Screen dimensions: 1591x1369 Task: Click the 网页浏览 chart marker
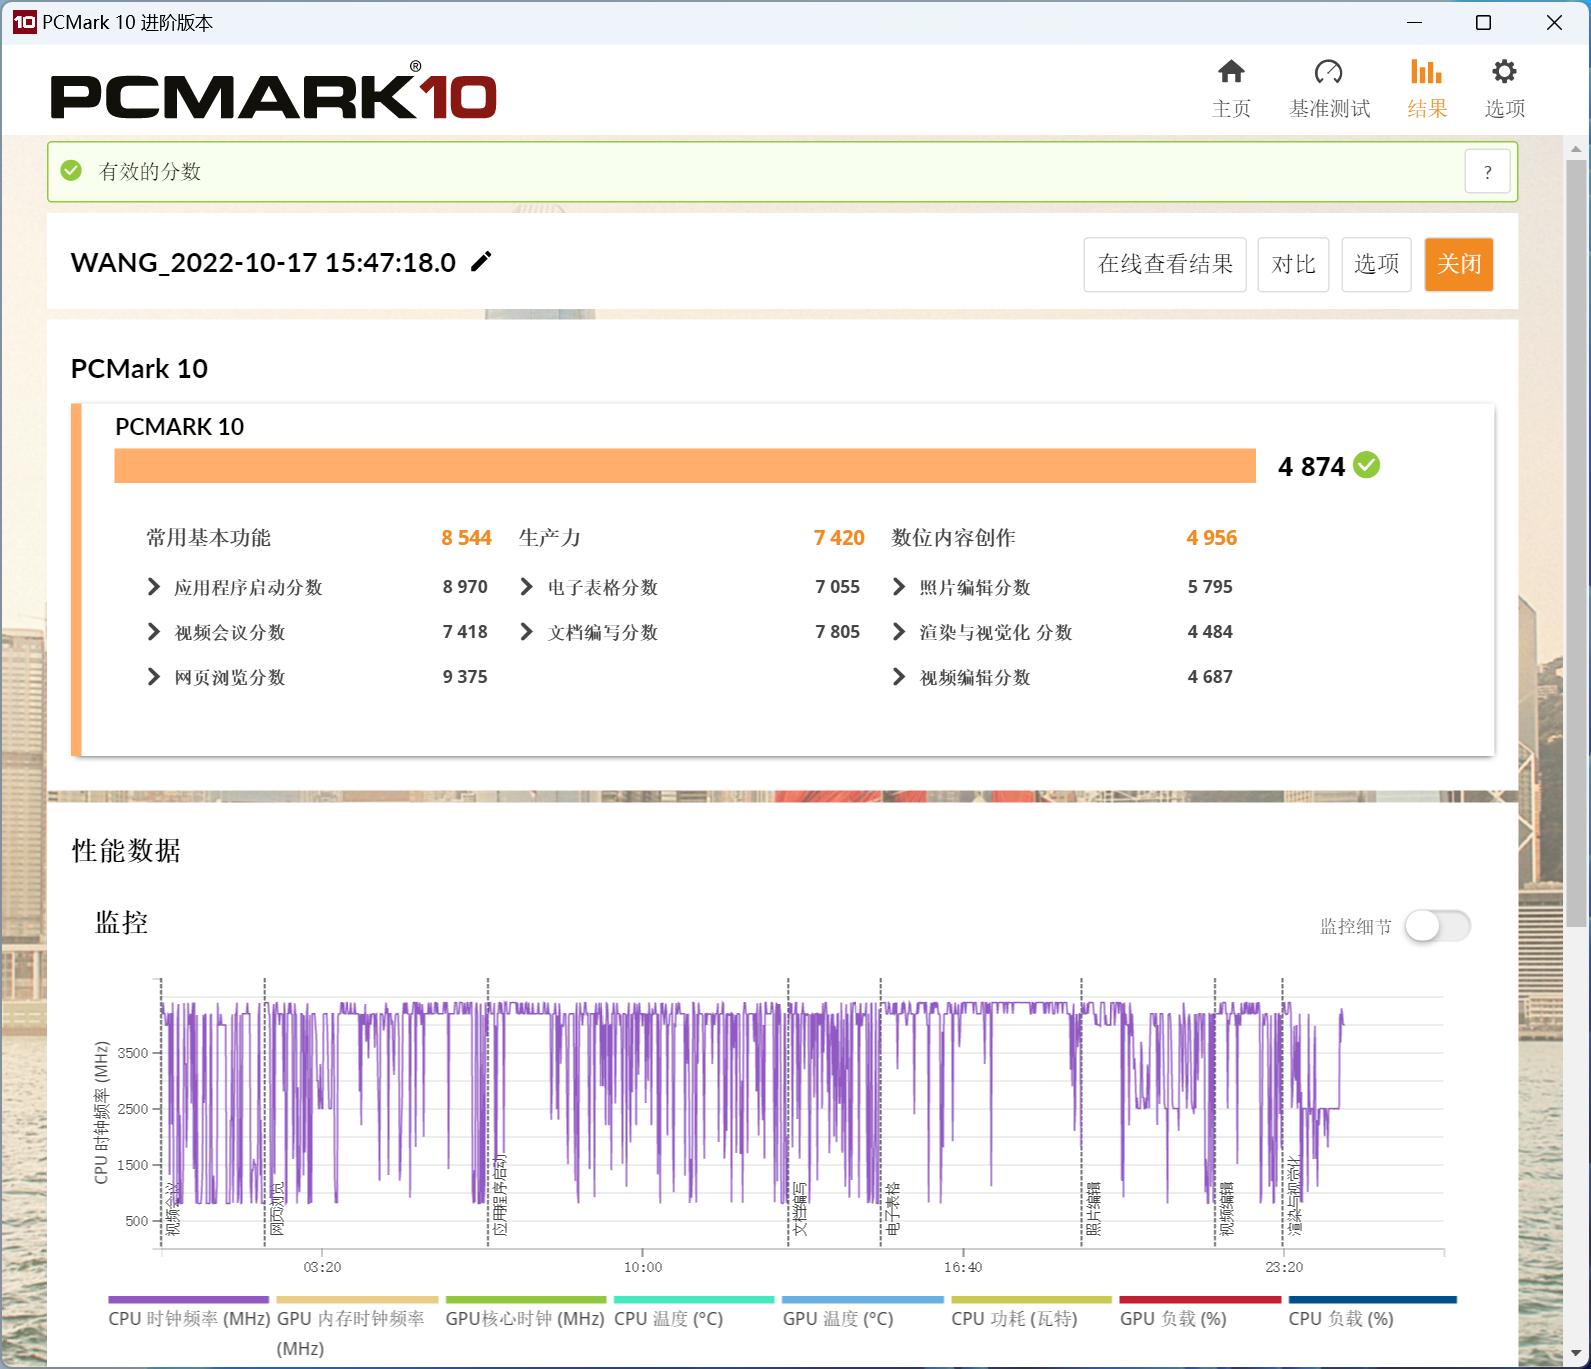[277, 1209]
